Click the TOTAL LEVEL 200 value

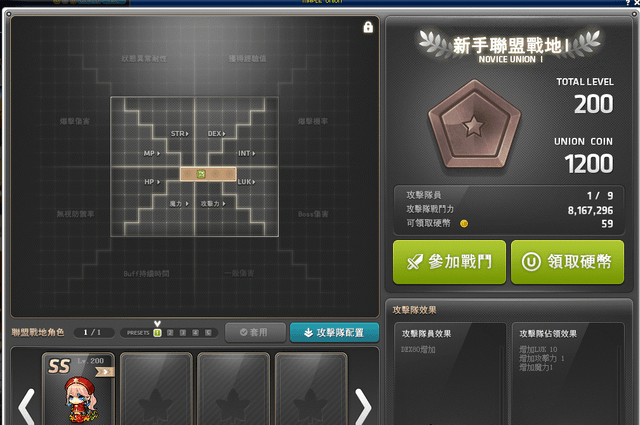593,104
